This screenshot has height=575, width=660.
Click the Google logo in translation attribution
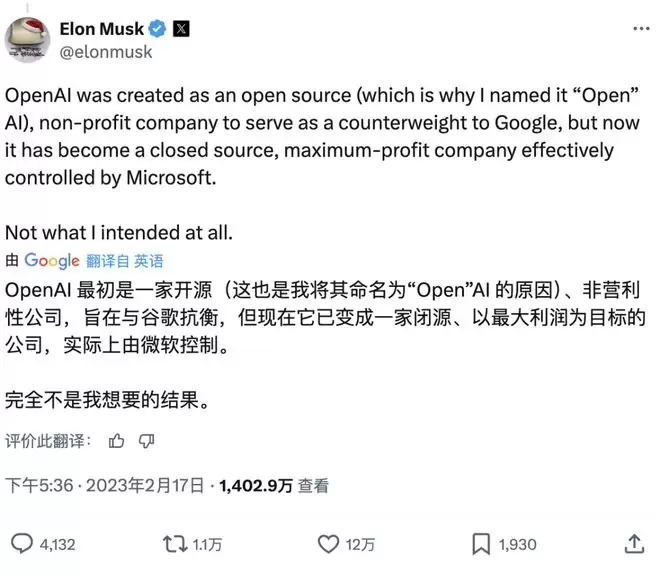(52, 260)
